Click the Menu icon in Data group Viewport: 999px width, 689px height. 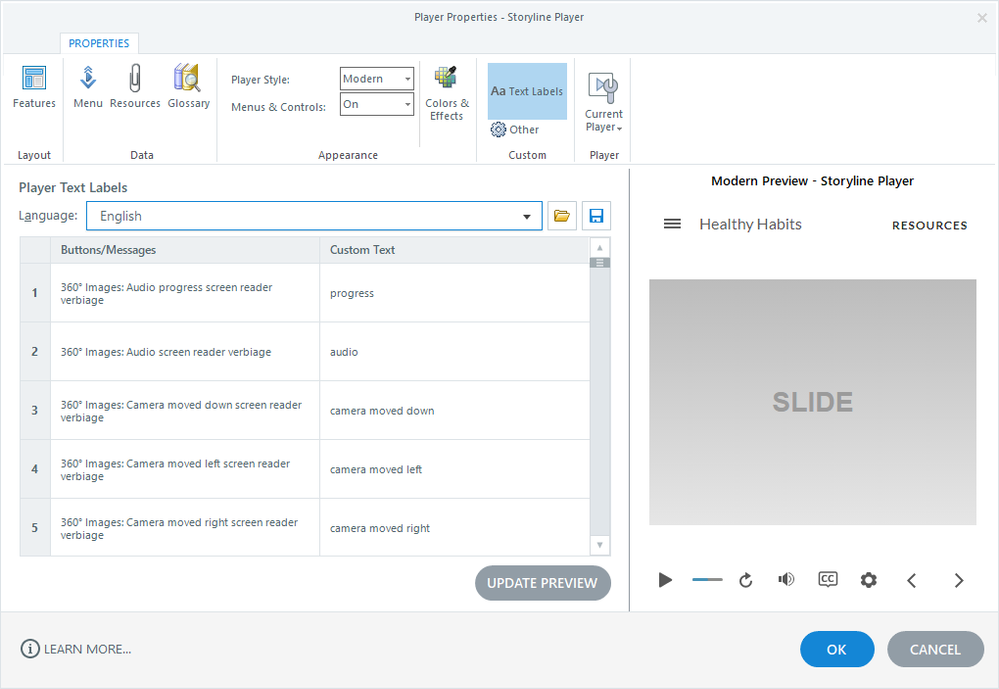pos(88,87)
